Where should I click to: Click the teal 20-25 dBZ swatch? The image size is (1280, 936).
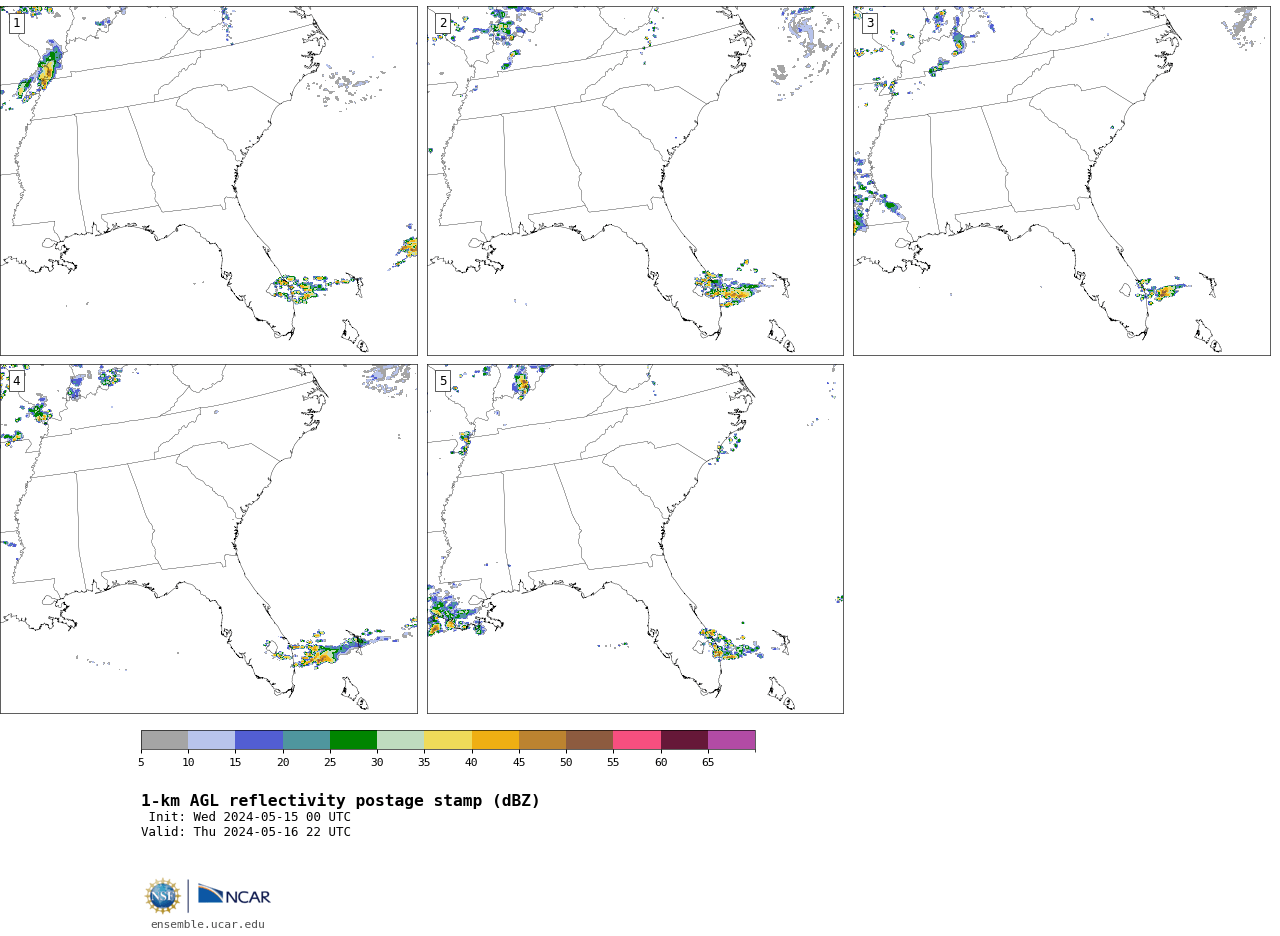point(306,740)
